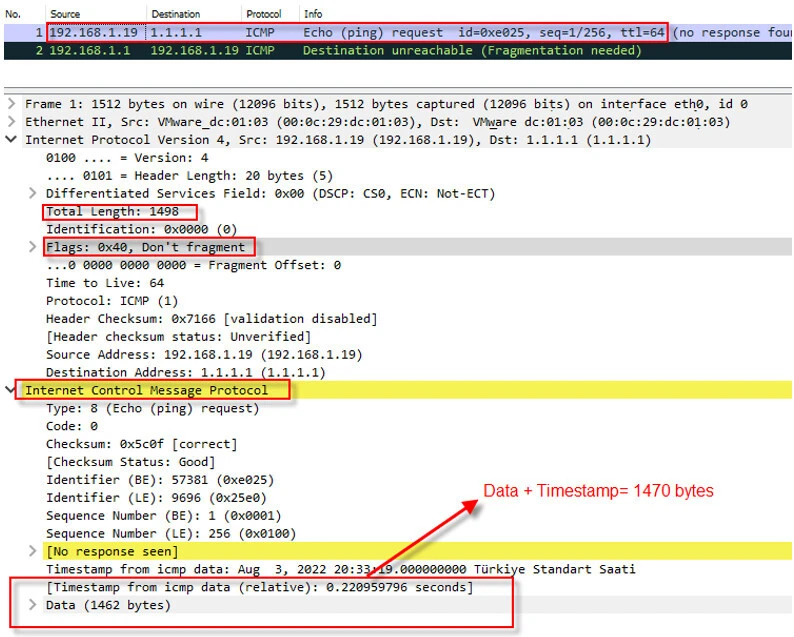The height and width of the screenshot is (637, 794).
Task: Expand the Frame 1 details row
Action: [x=11, y=104]
